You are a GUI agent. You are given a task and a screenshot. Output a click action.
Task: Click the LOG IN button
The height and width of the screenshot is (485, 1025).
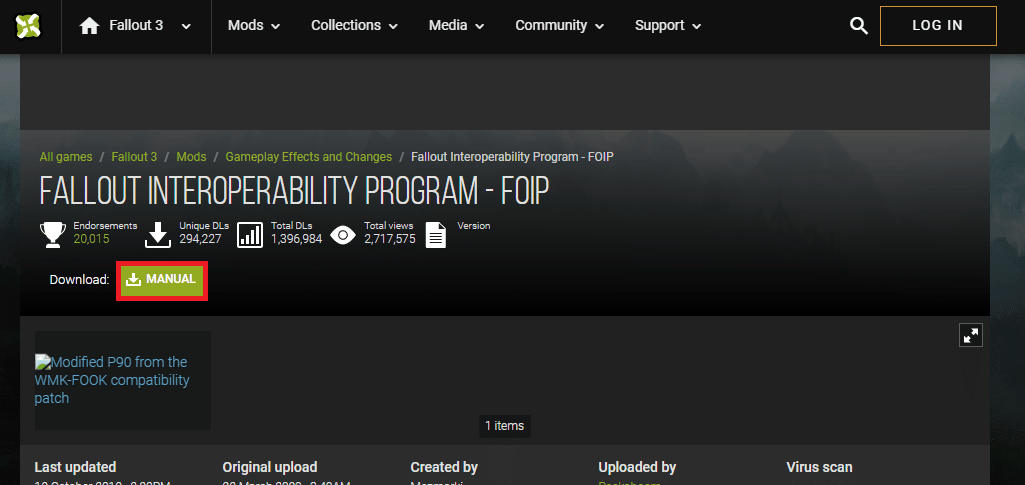point(938,25)
